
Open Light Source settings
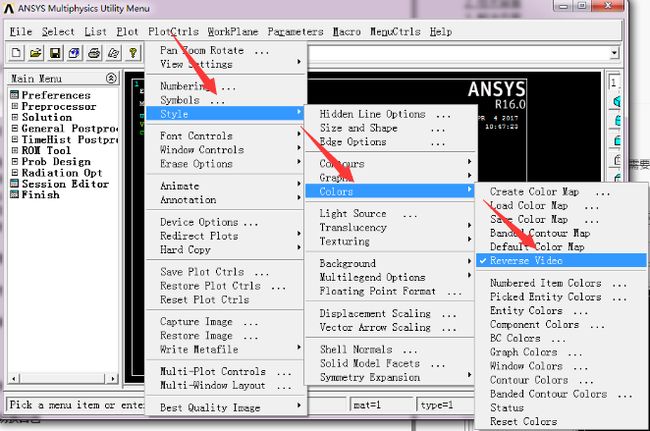pos(390,213)
